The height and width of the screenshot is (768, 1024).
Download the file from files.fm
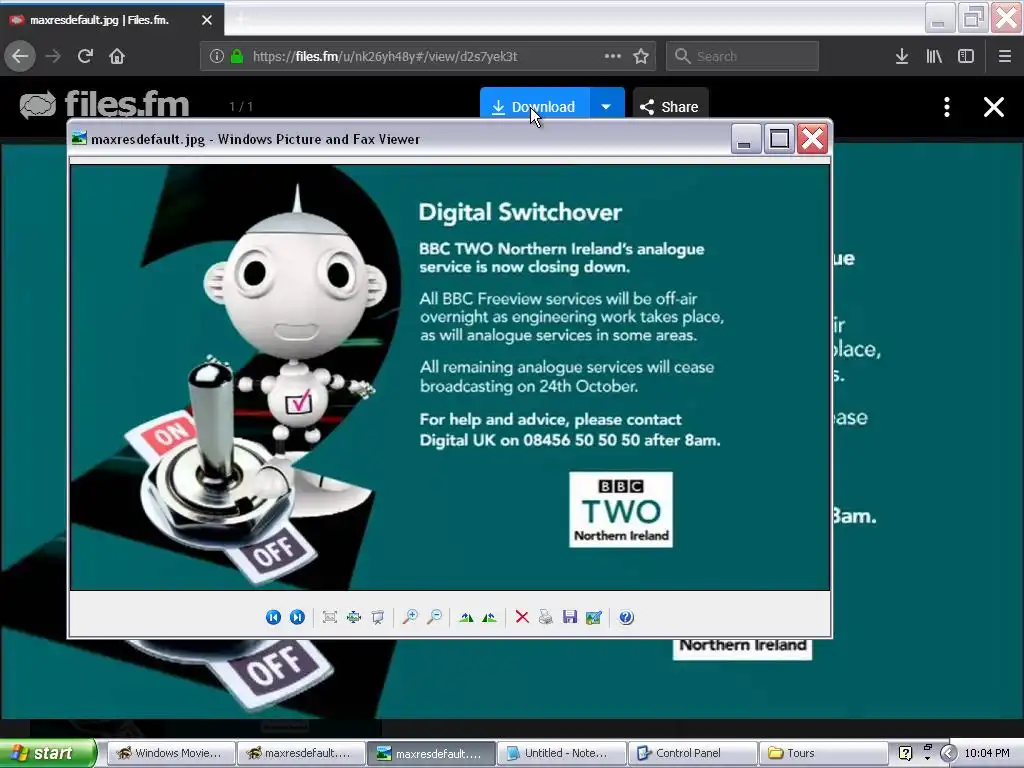tap(535, 104)
